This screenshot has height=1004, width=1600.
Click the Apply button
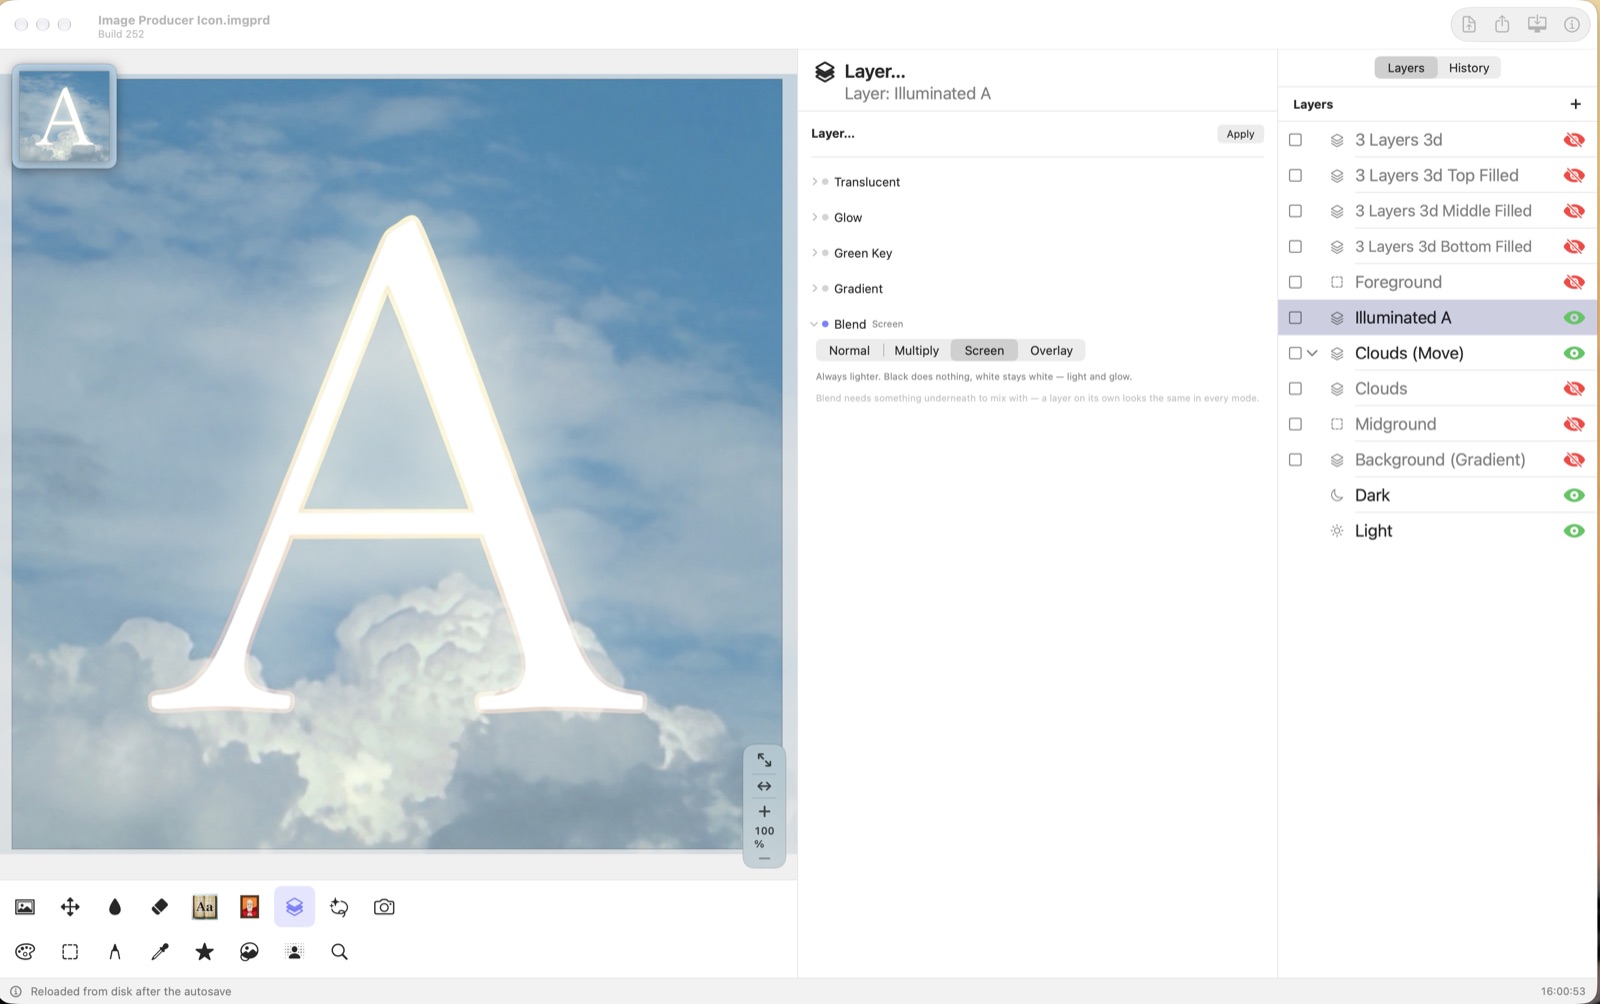pyautogui.click(x=1240, y=134)
